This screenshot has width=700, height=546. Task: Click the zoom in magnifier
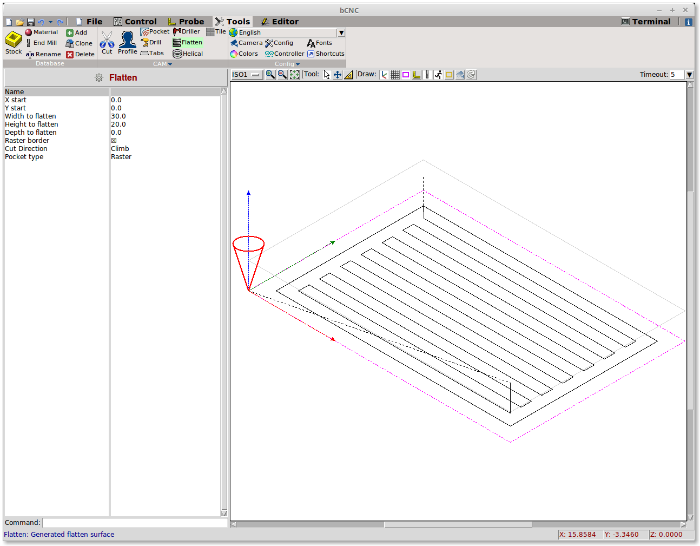(x=270, y=75)
